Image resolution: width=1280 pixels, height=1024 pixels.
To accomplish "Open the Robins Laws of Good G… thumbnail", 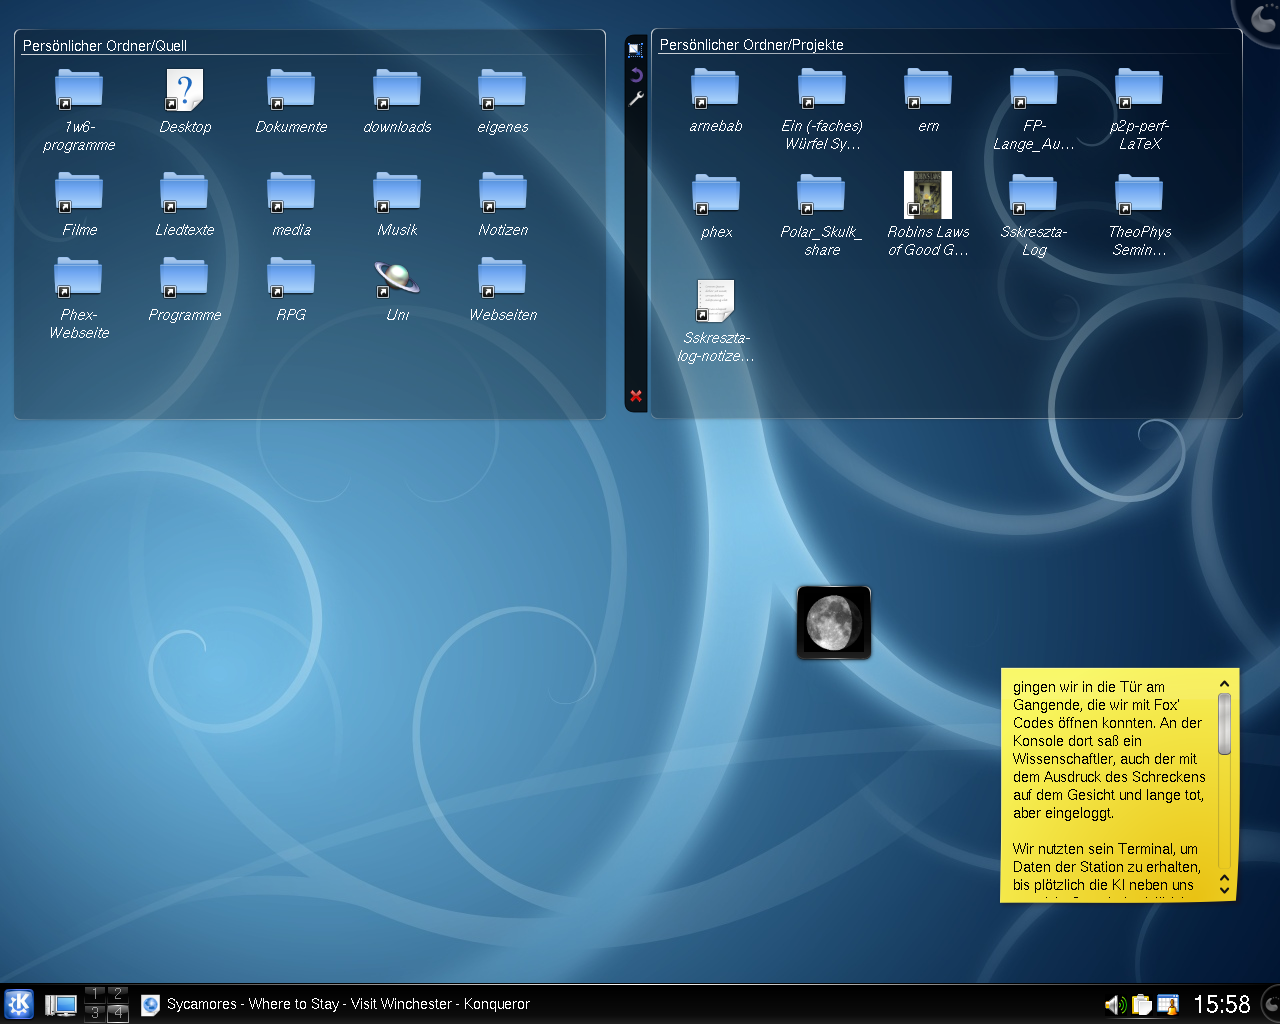I will (927, 195).
